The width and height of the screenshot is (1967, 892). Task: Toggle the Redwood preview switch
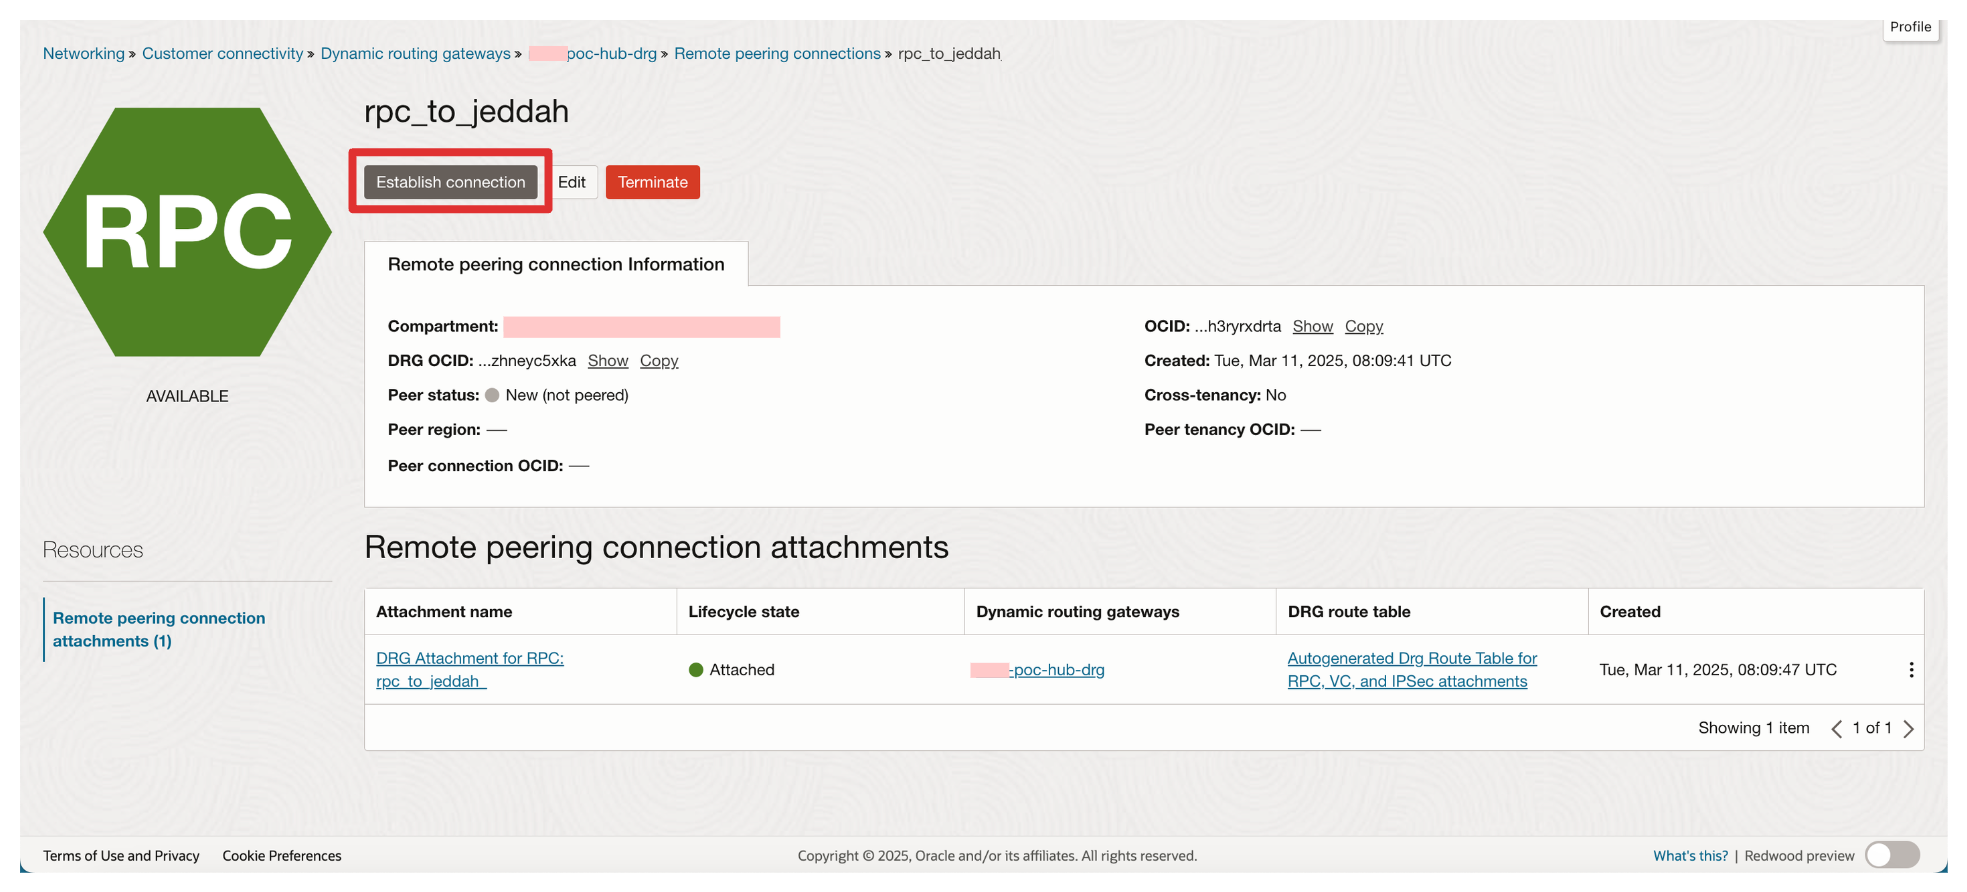tap(1891, 855)
